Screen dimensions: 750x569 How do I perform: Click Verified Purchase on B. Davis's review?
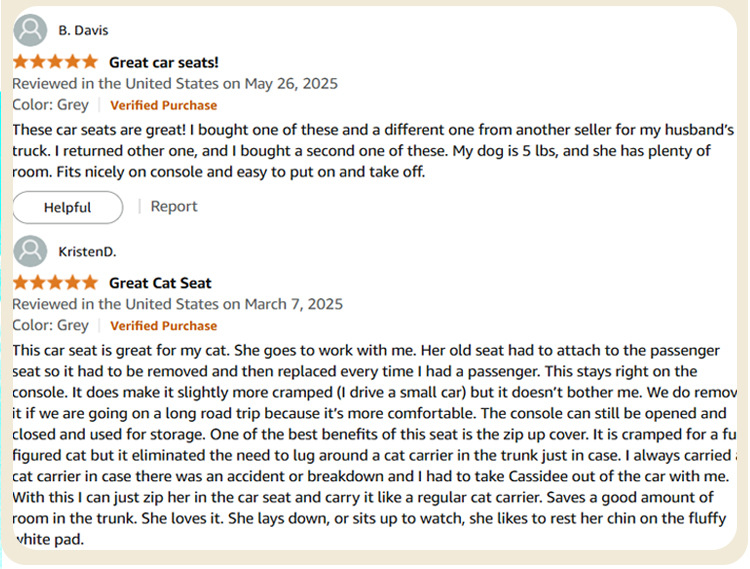163,105
